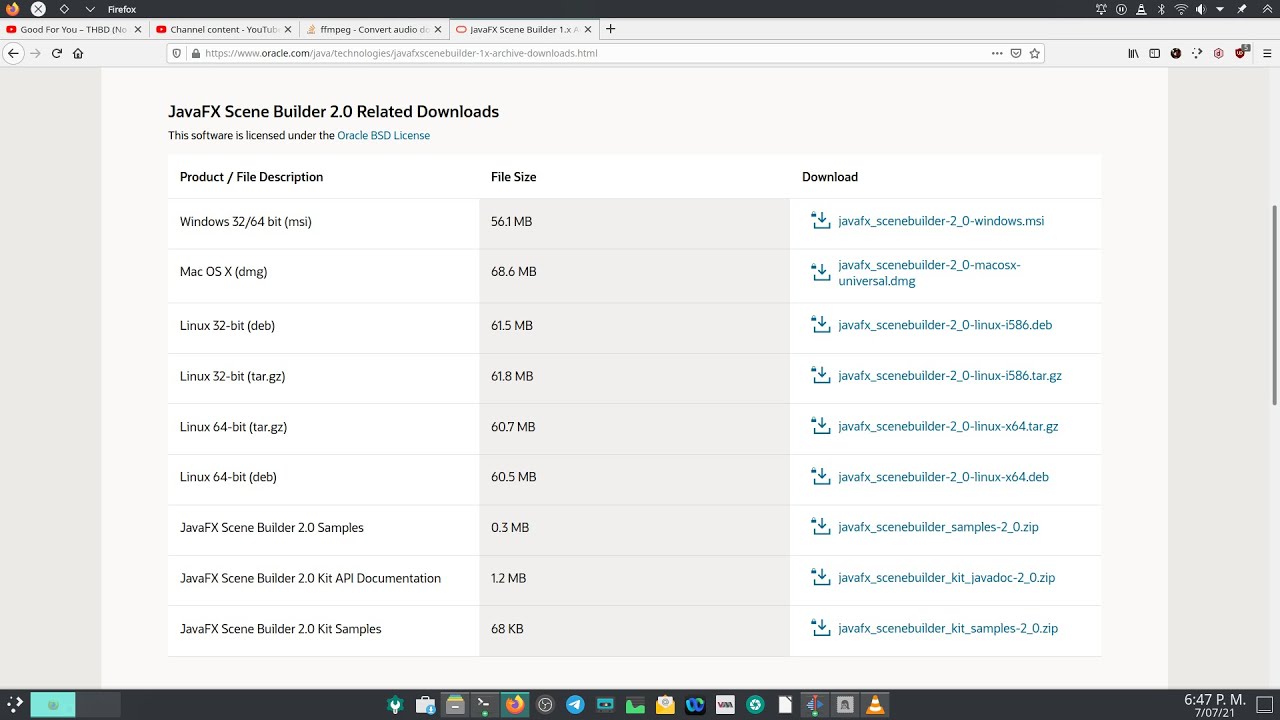Screen dimensions: 1280x720
Task: Open the Firefox library icon
Action: (1133, 53)
